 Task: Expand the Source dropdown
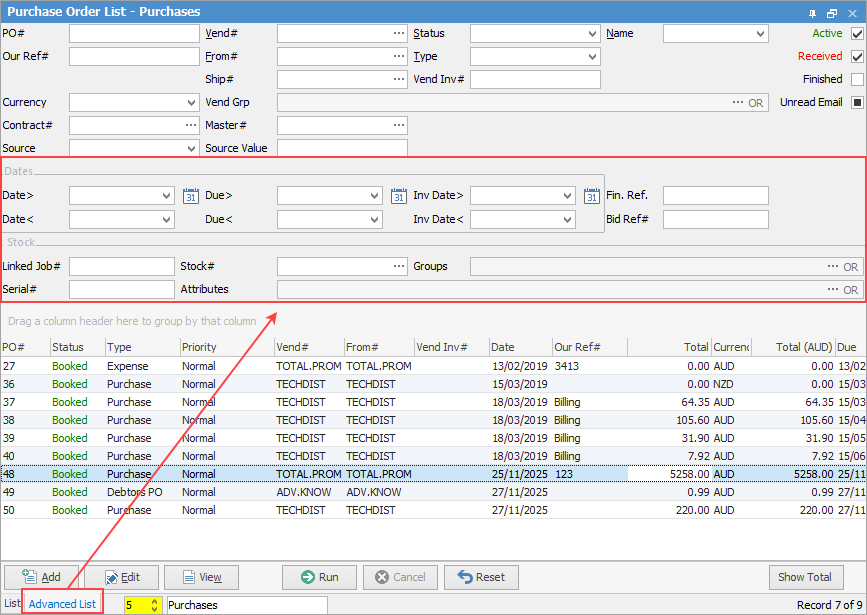coord(191,148)
